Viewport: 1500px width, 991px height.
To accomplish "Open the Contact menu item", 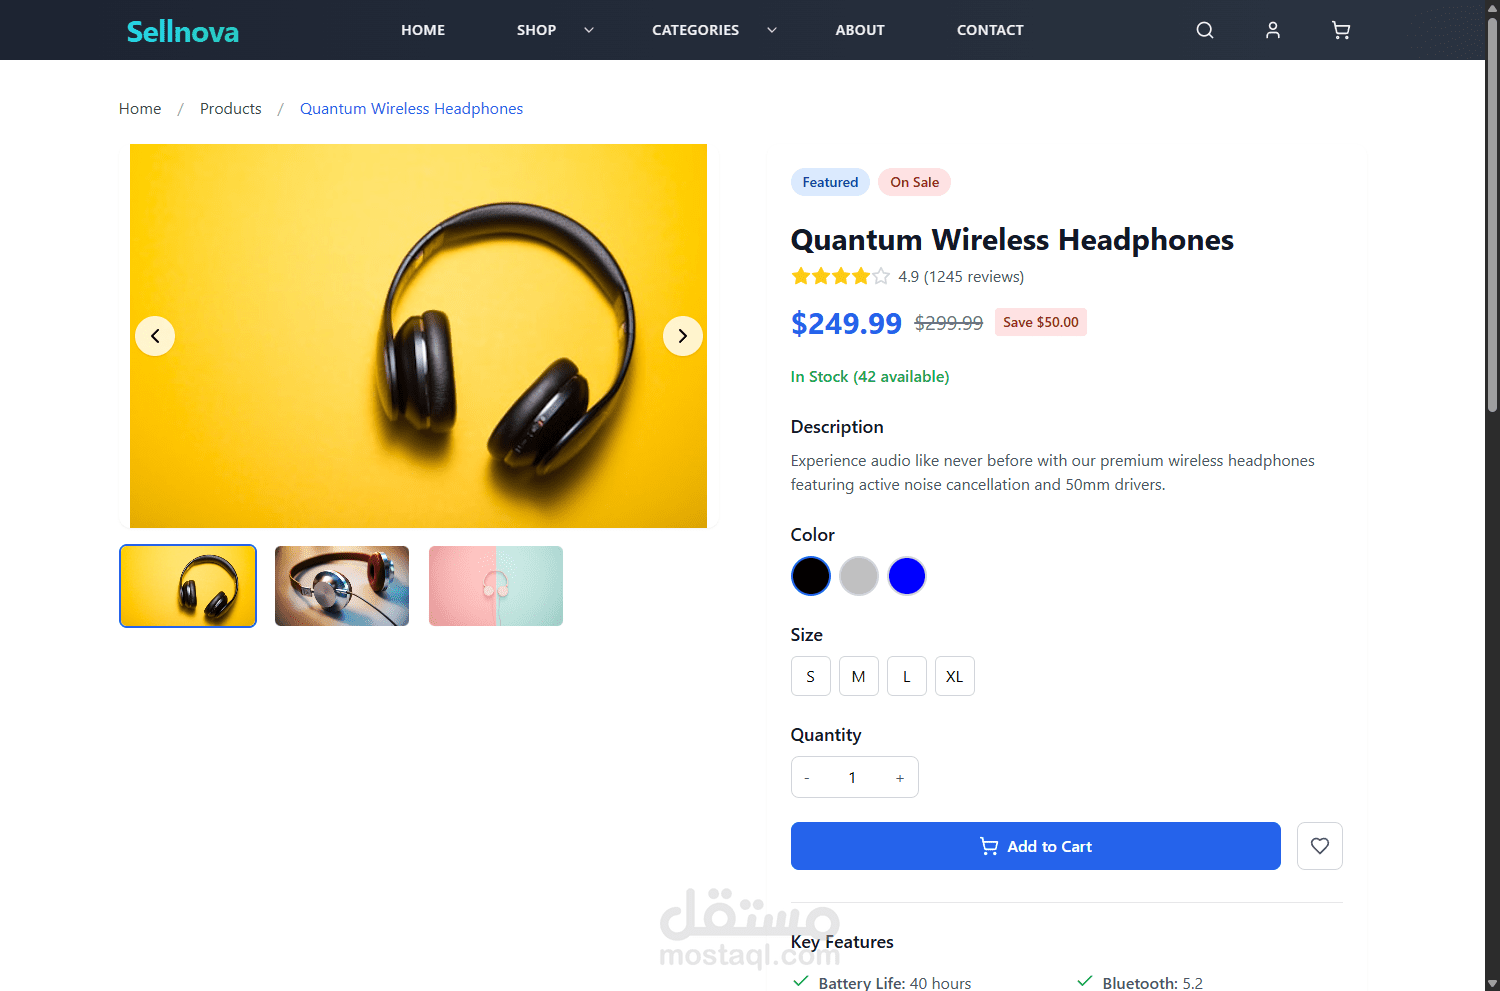I will [990, 30].
